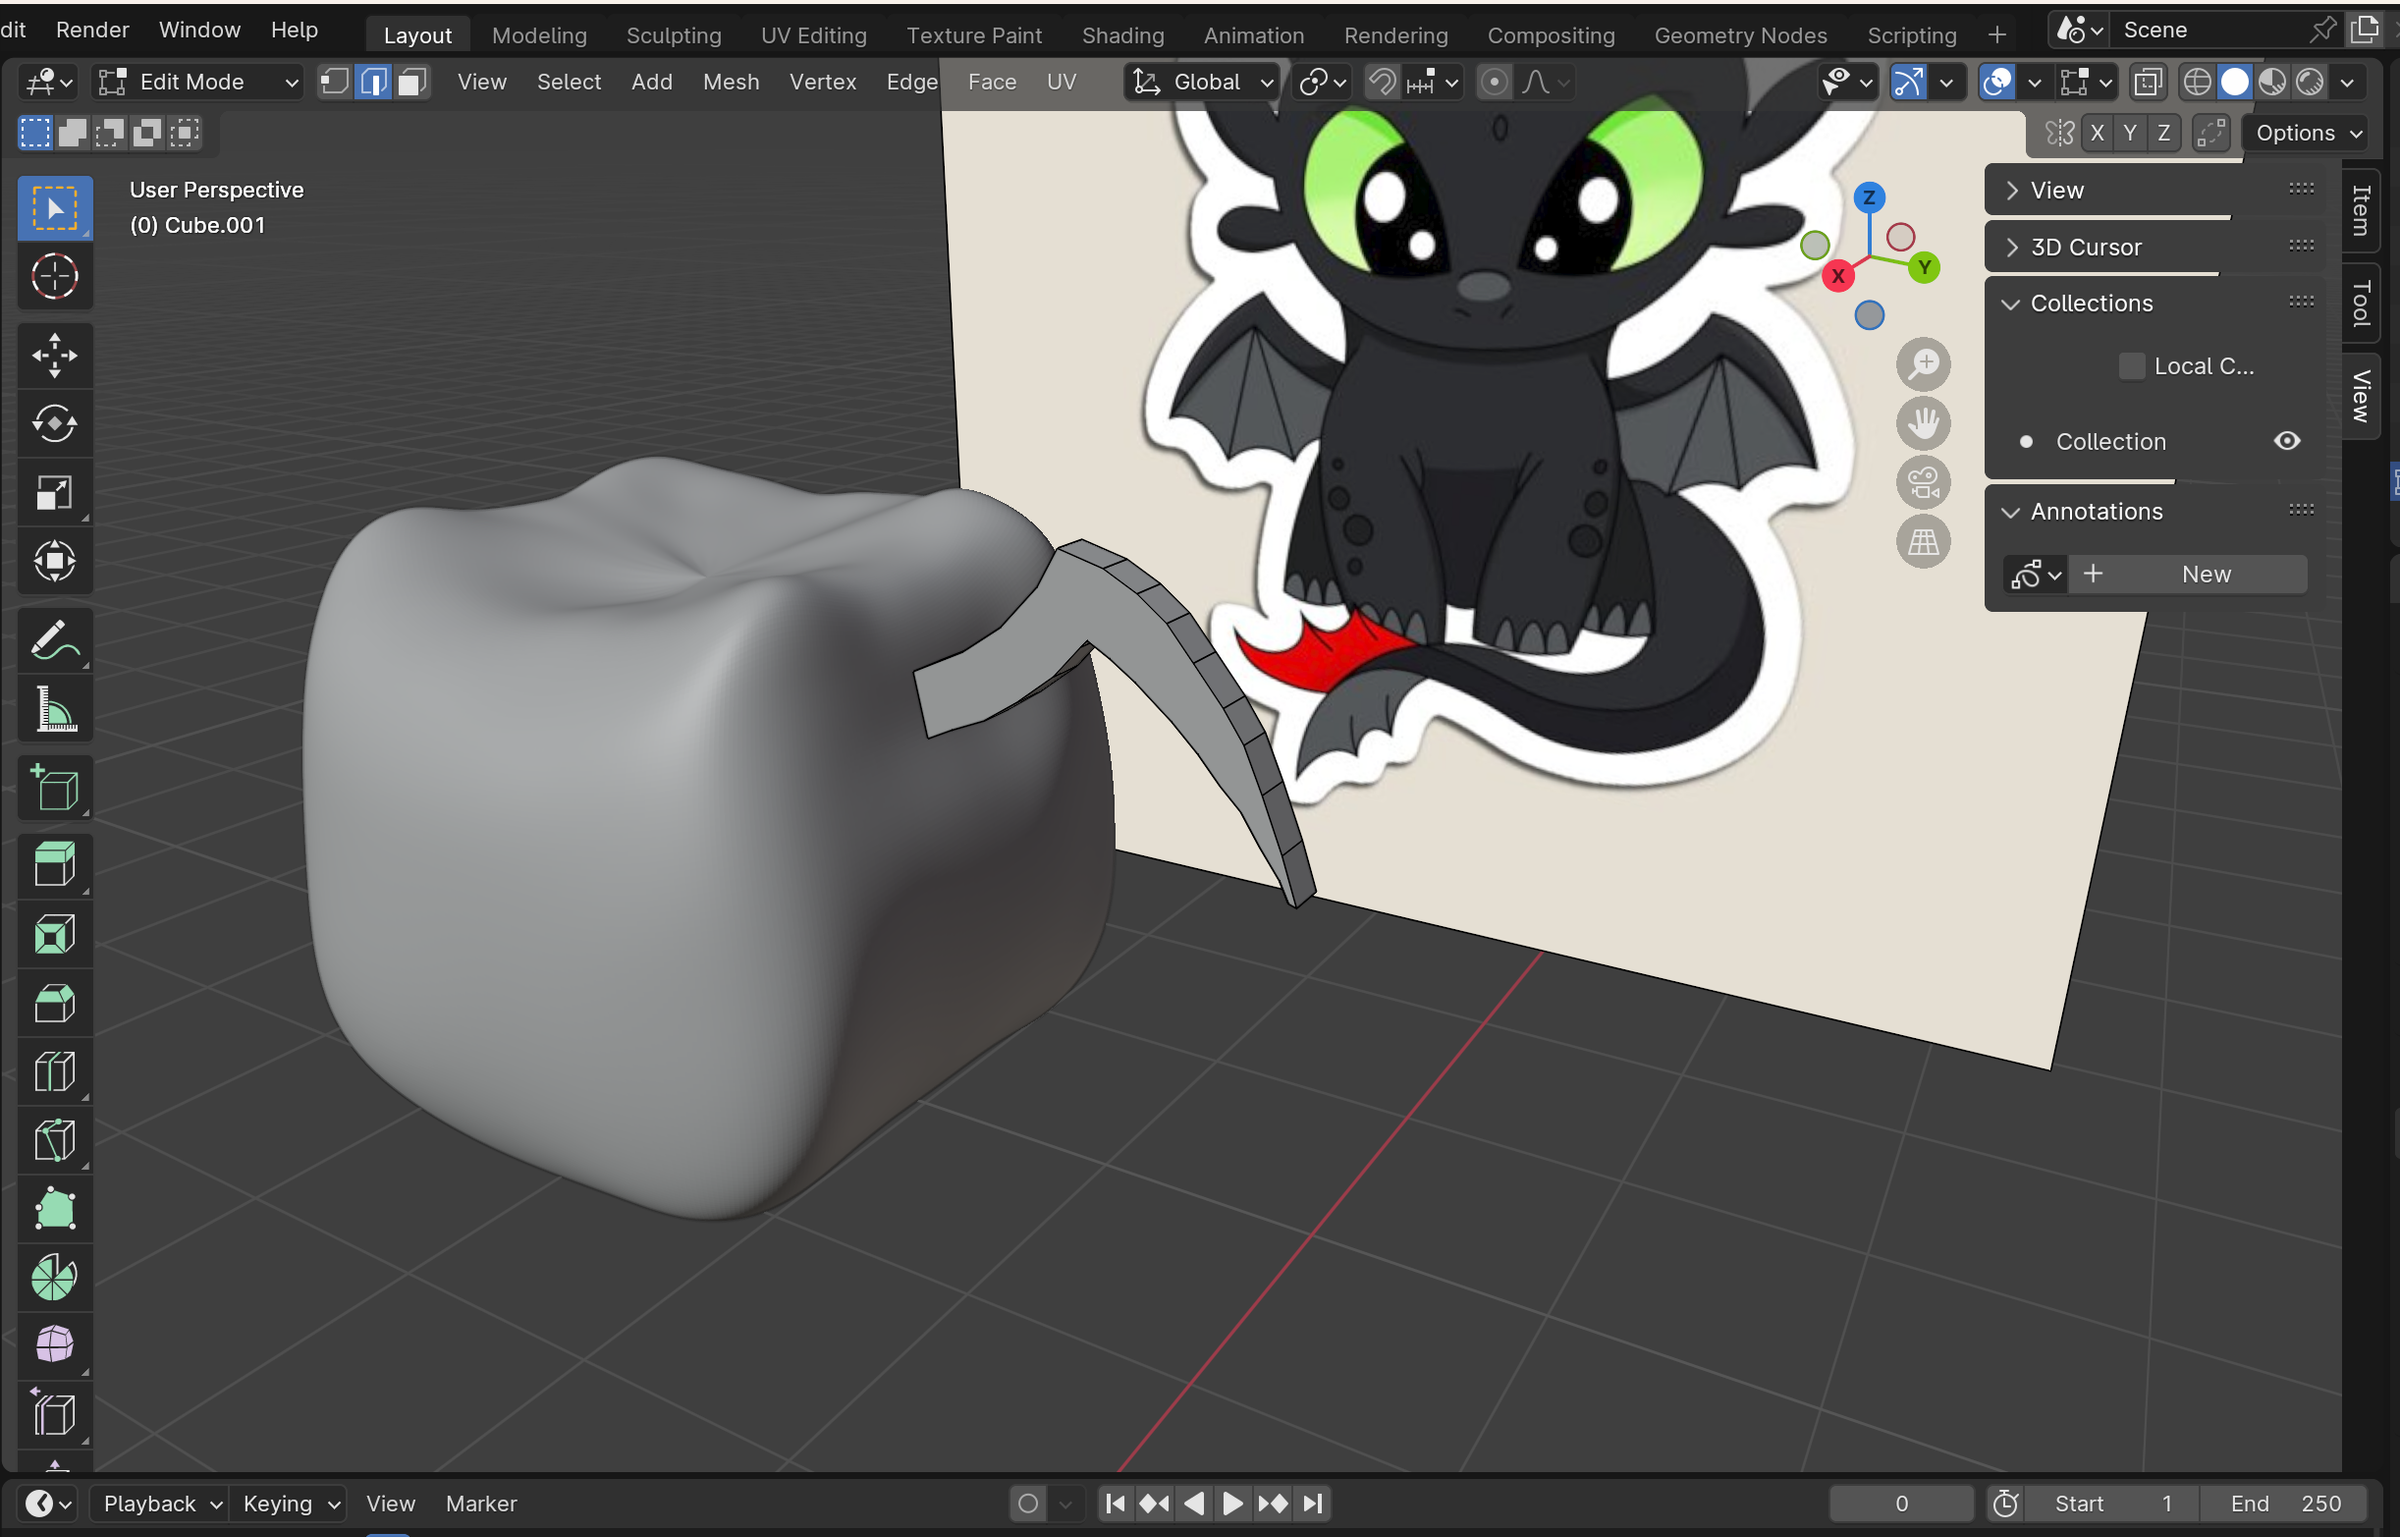Viewport: 2400px width, 1537px height.
Task: Expand the View panel
Action: click(2156, 190)
